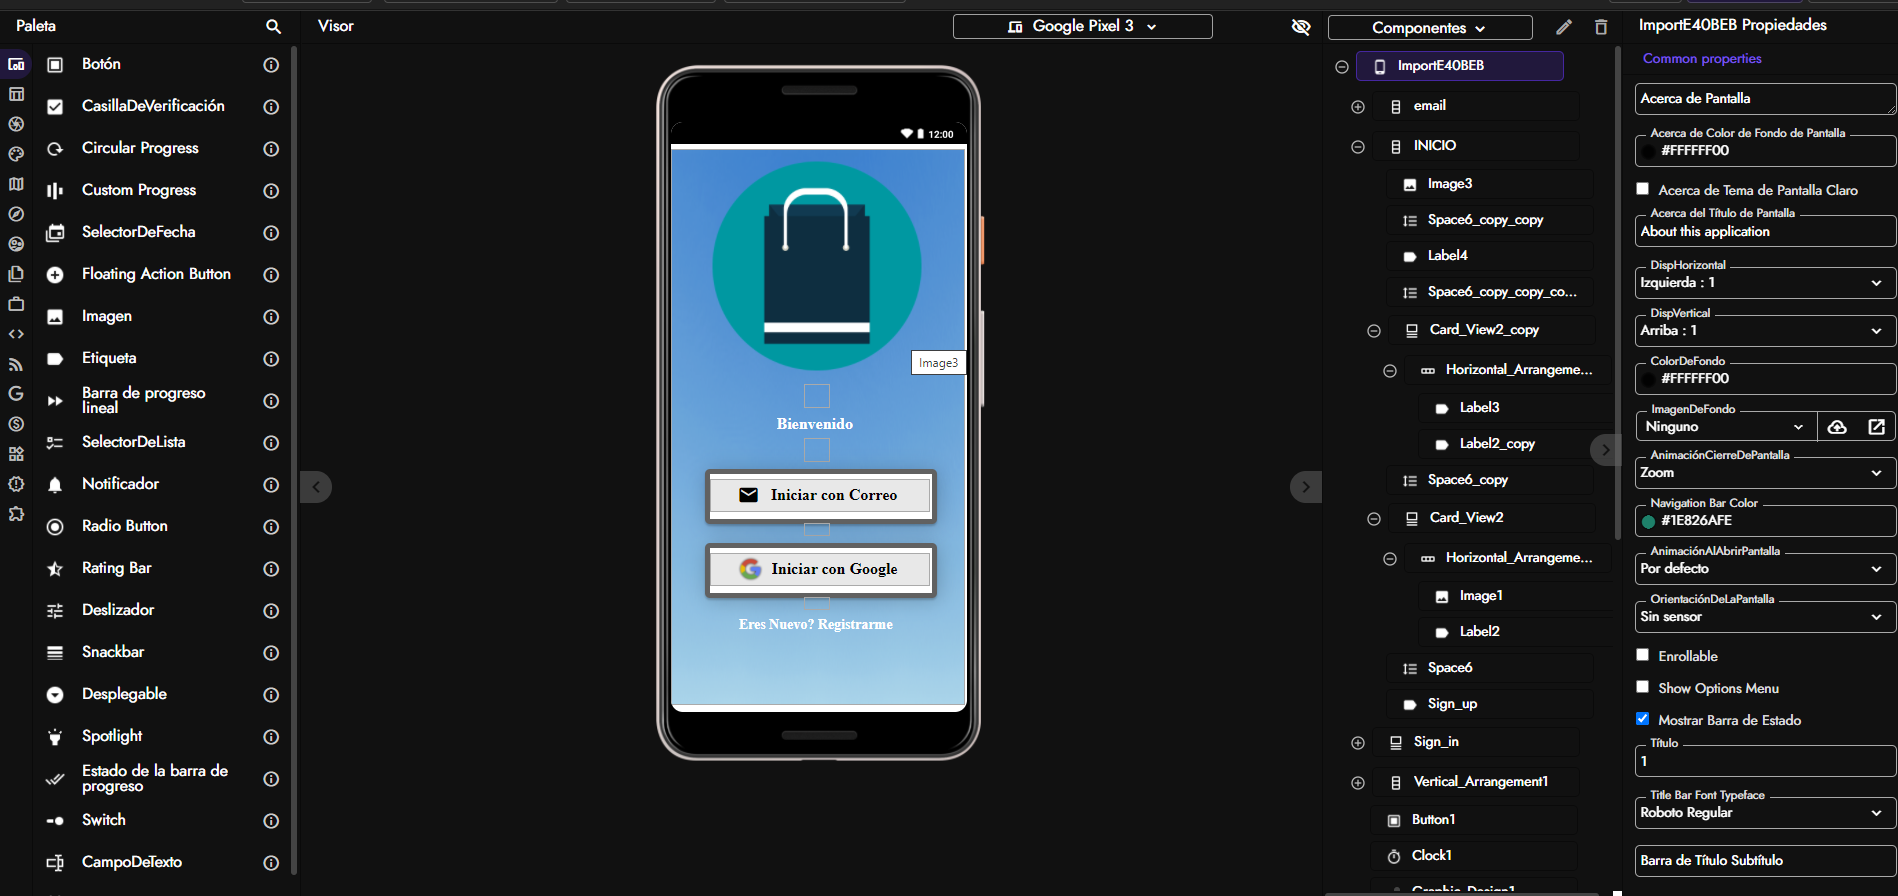Click the rename component pencil icon

[x=1564, y=27]
